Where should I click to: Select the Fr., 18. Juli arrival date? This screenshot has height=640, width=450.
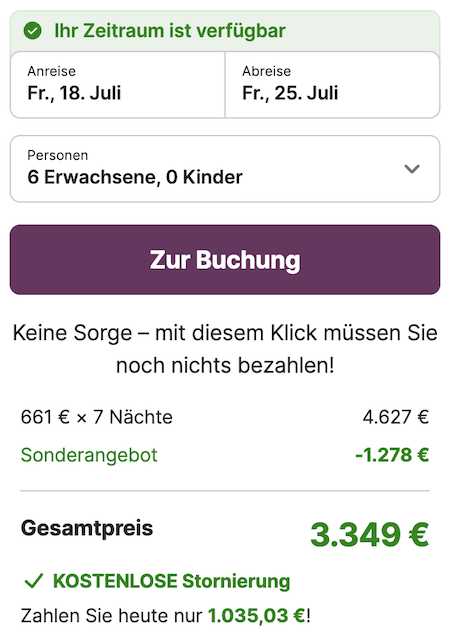coord(74,93)
